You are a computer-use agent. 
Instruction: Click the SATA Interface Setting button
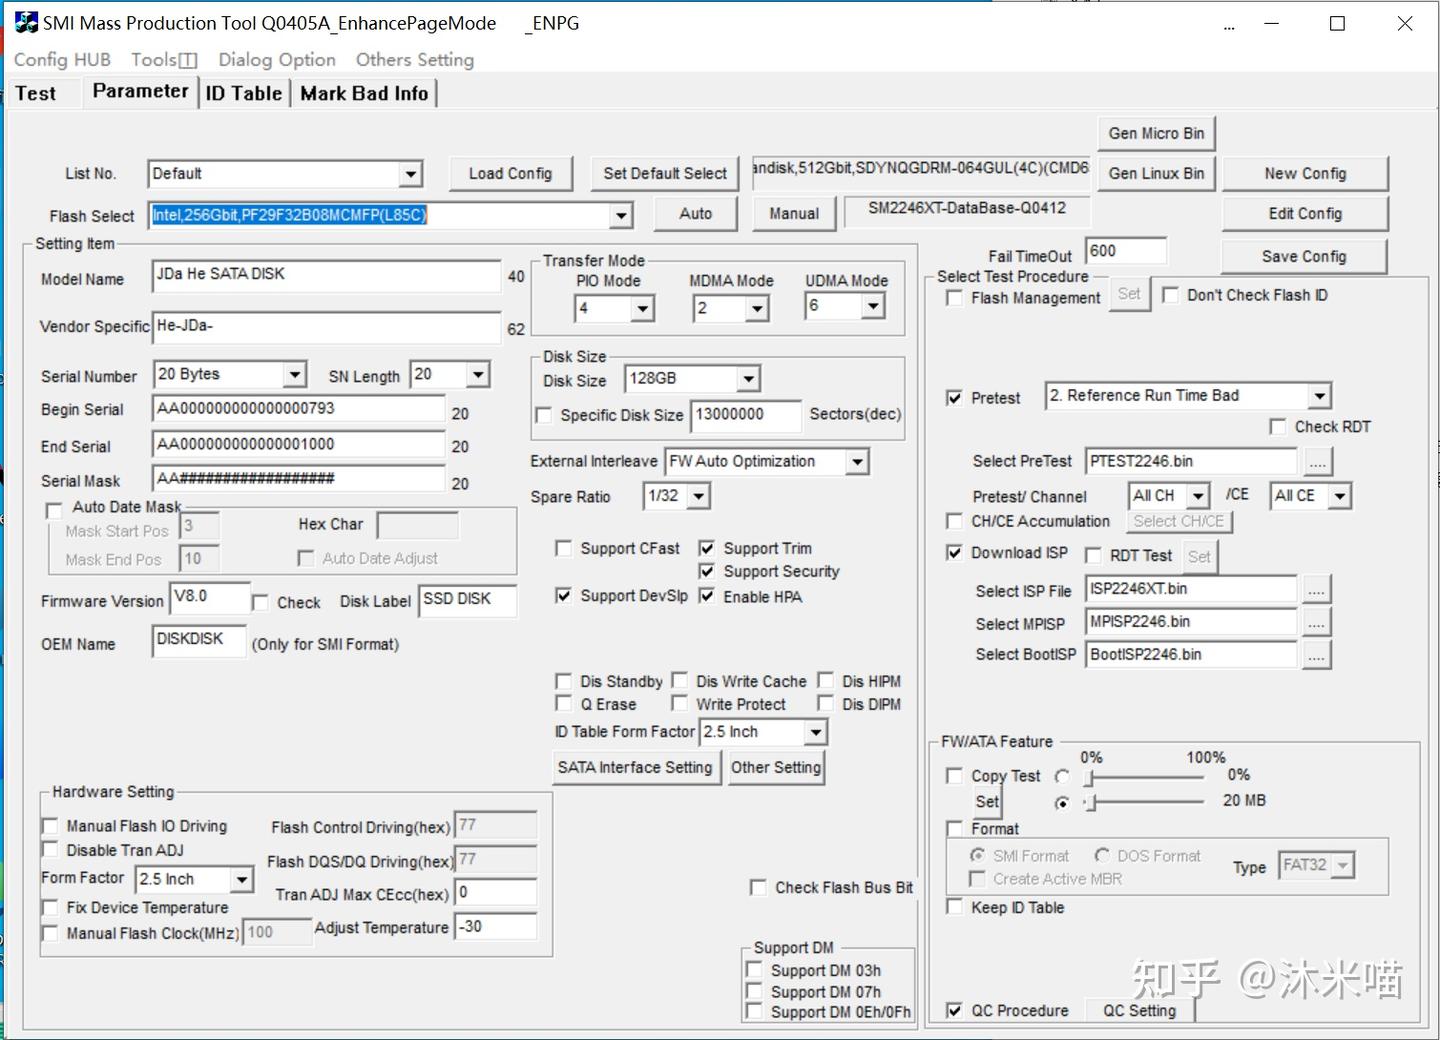(635, 768)
